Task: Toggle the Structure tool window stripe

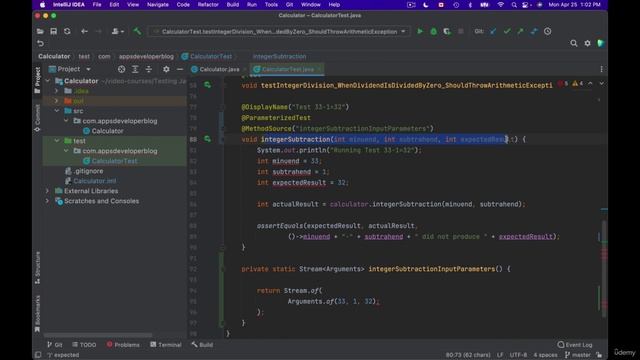Action: pyautogui.click(x=38, y=268)
